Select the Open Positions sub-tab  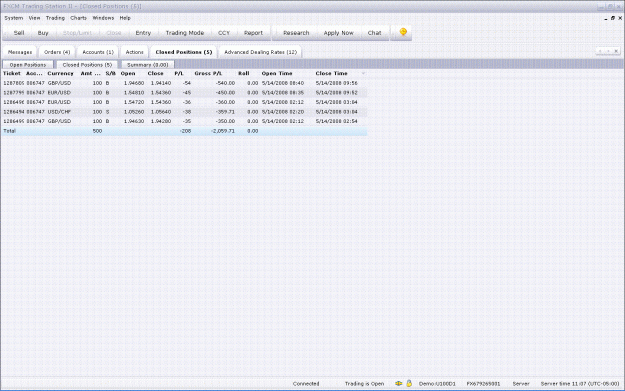(28, 65)
